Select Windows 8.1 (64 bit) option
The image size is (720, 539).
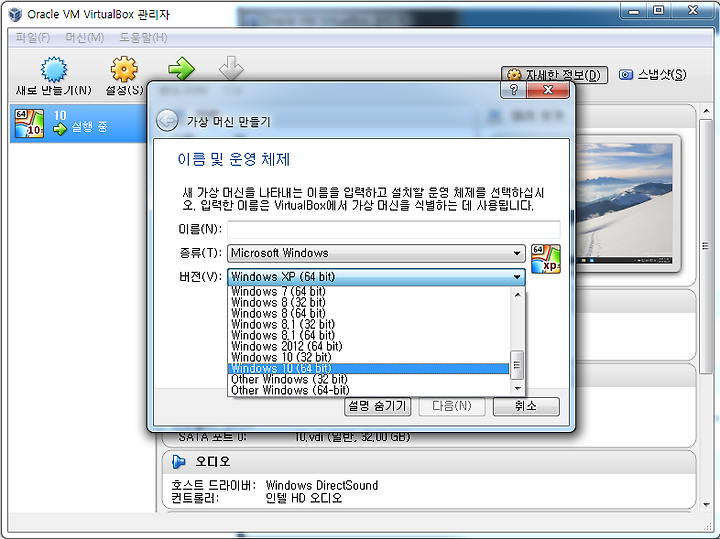(x=368, y=336)
